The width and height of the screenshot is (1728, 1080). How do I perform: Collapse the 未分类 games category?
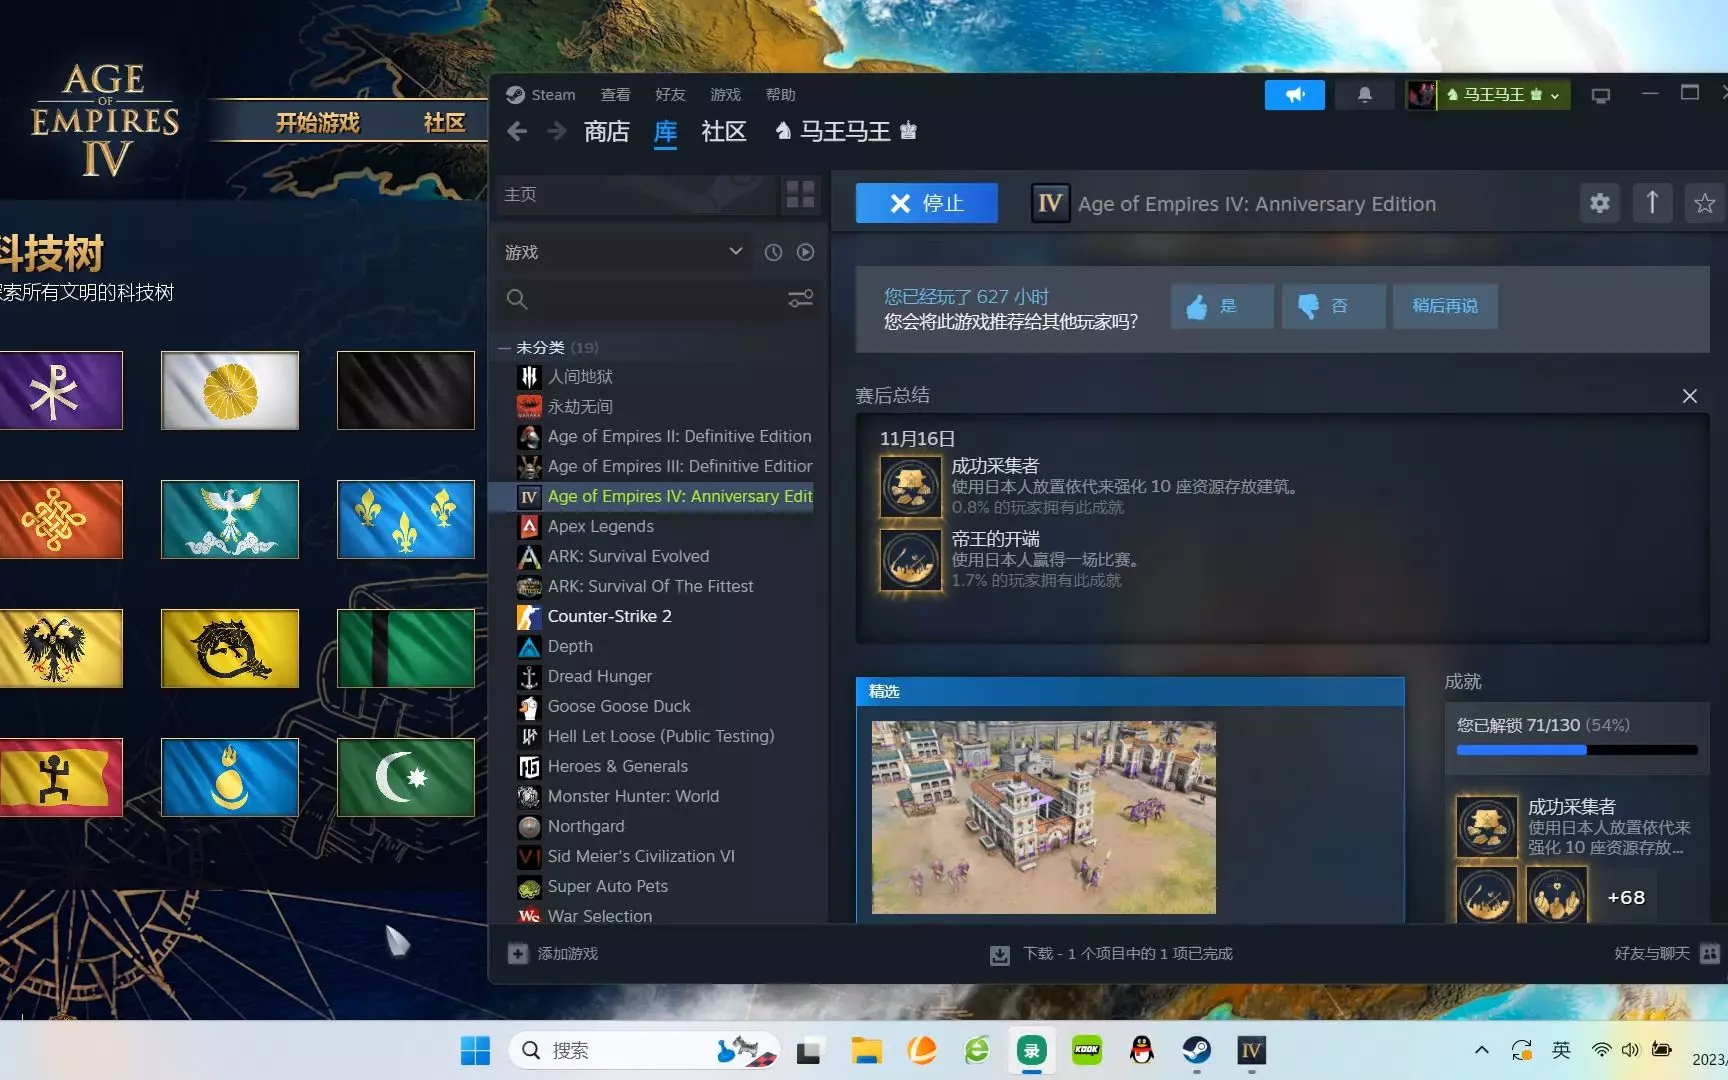[504, 348]
